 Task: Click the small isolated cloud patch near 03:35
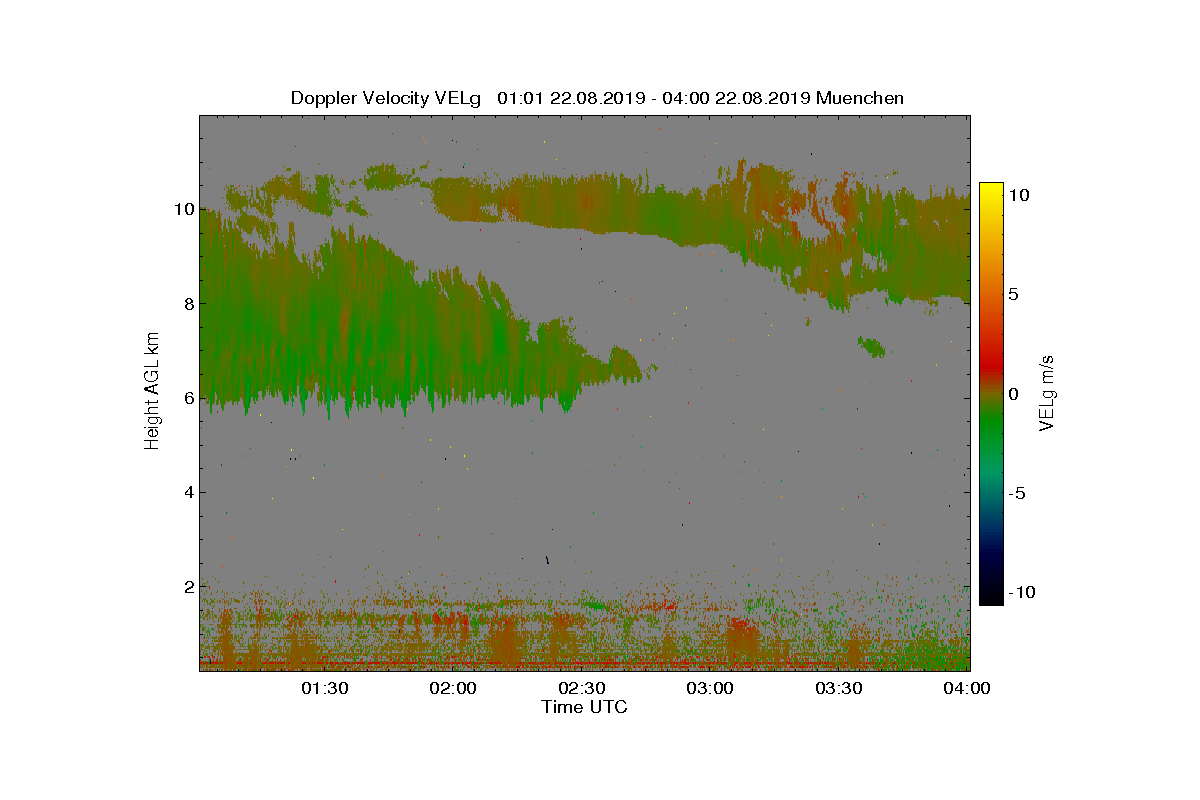[872, 347]
